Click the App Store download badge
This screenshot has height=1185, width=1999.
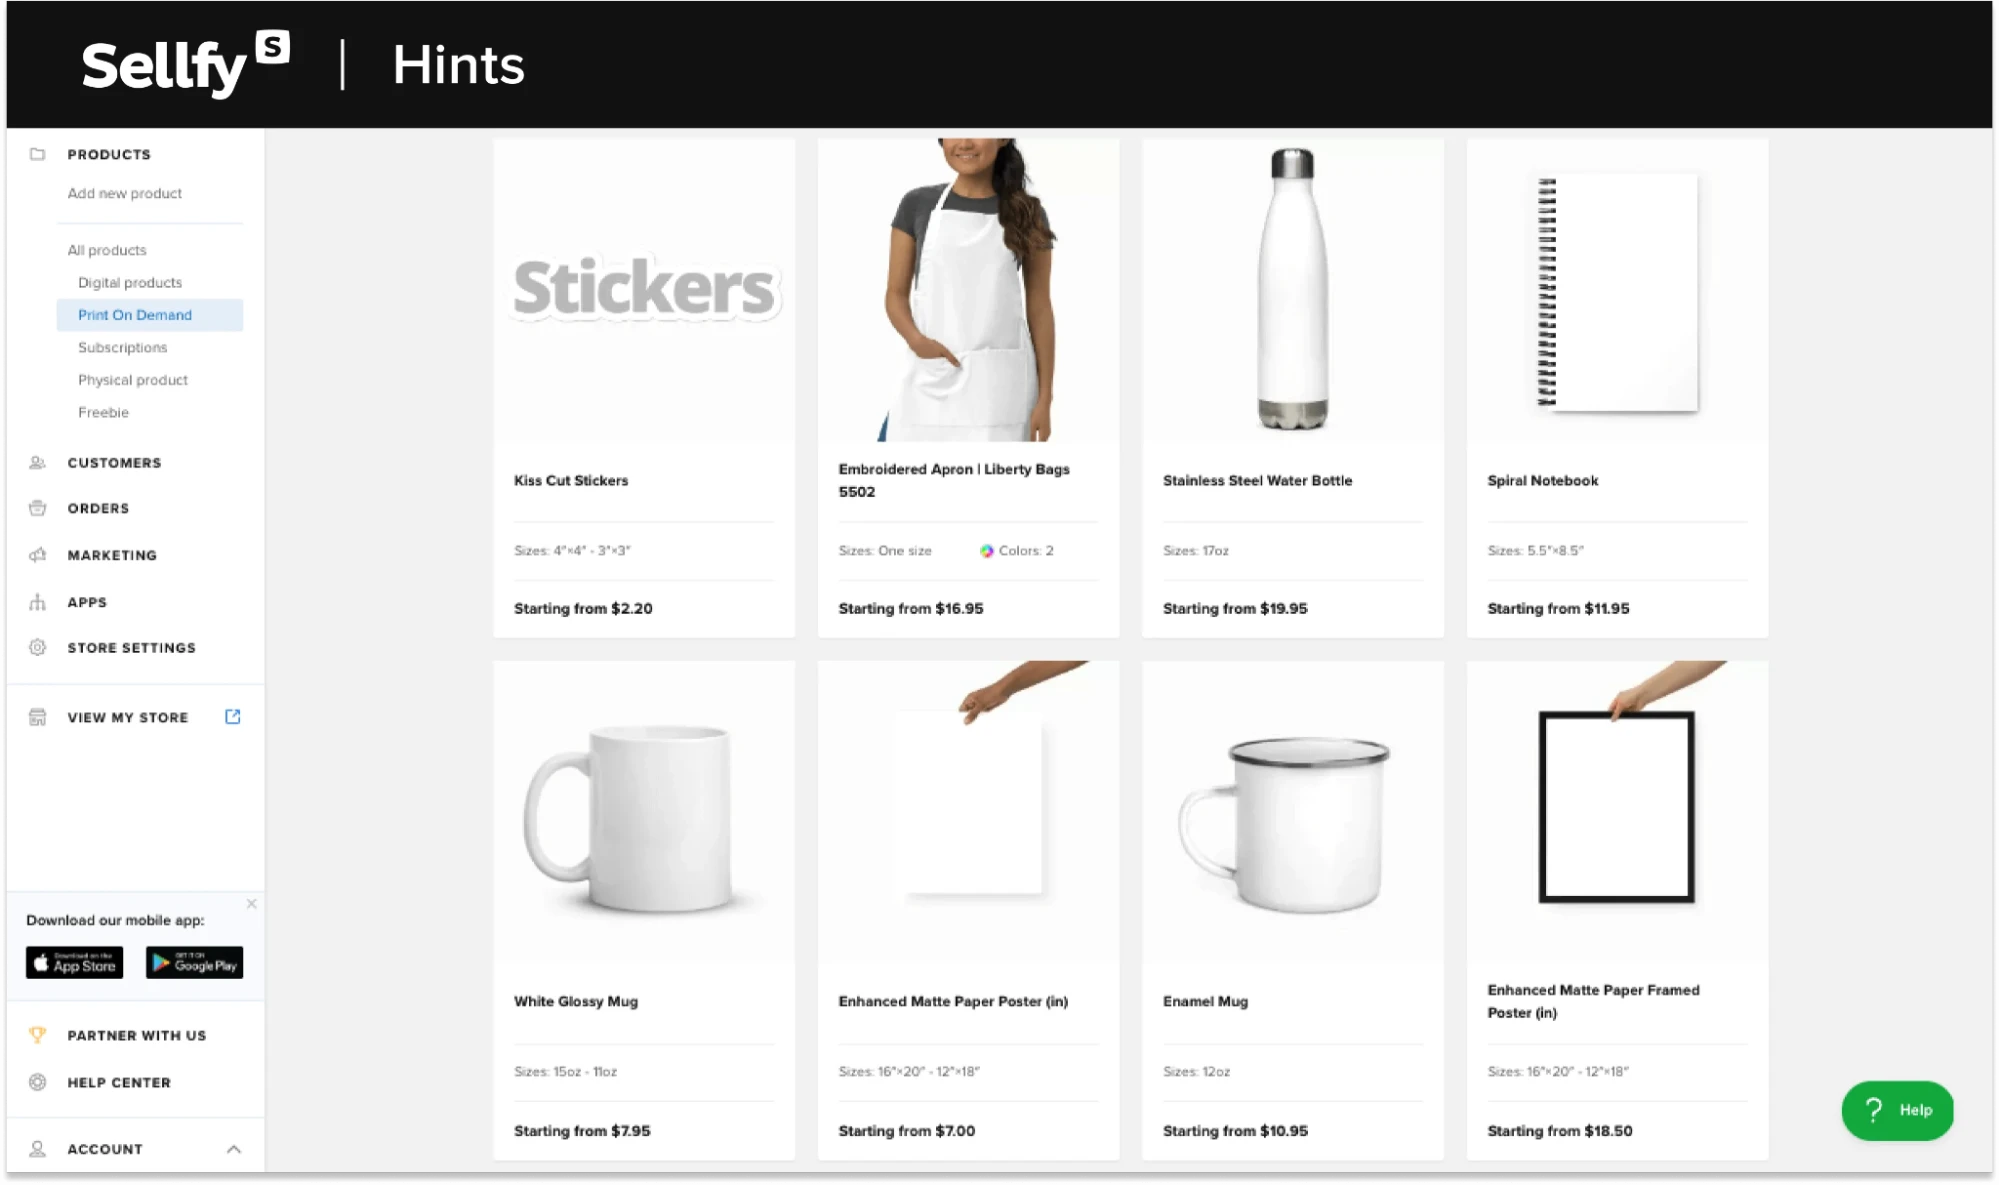tap(75, 963)
